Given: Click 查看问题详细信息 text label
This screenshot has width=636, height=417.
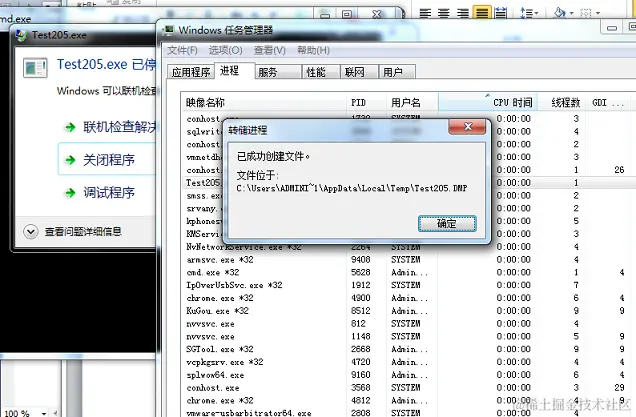Looking at the screenshot, I should (x=83, y=232).
